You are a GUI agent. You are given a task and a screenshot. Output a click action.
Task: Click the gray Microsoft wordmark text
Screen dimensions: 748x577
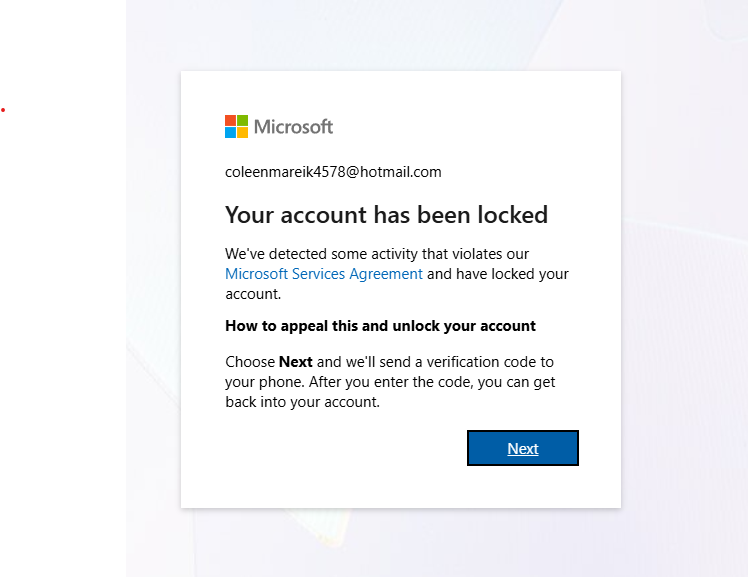tap(293, 127)
